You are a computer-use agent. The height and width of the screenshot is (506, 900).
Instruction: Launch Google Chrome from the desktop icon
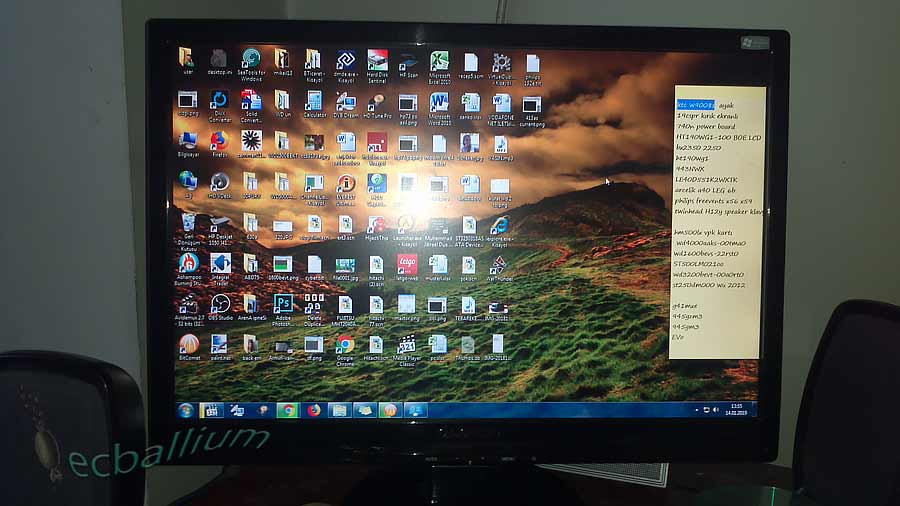coord(345,345)
